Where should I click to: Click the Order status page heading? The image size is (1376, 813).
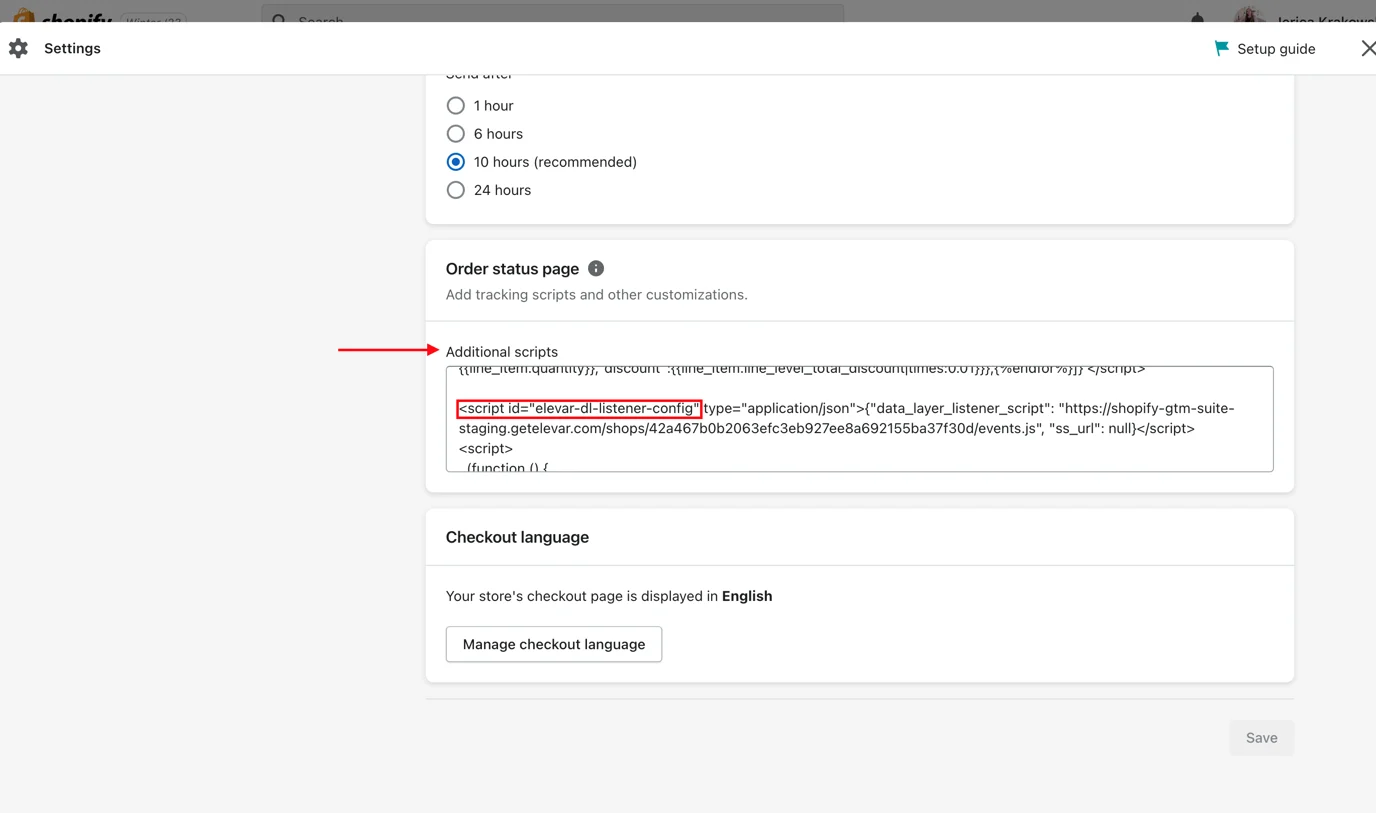coord(512,268)
